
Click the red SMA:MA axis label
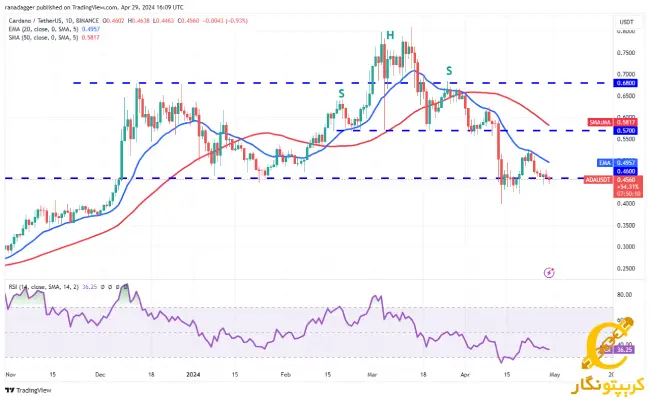click(x=600, y=122)
